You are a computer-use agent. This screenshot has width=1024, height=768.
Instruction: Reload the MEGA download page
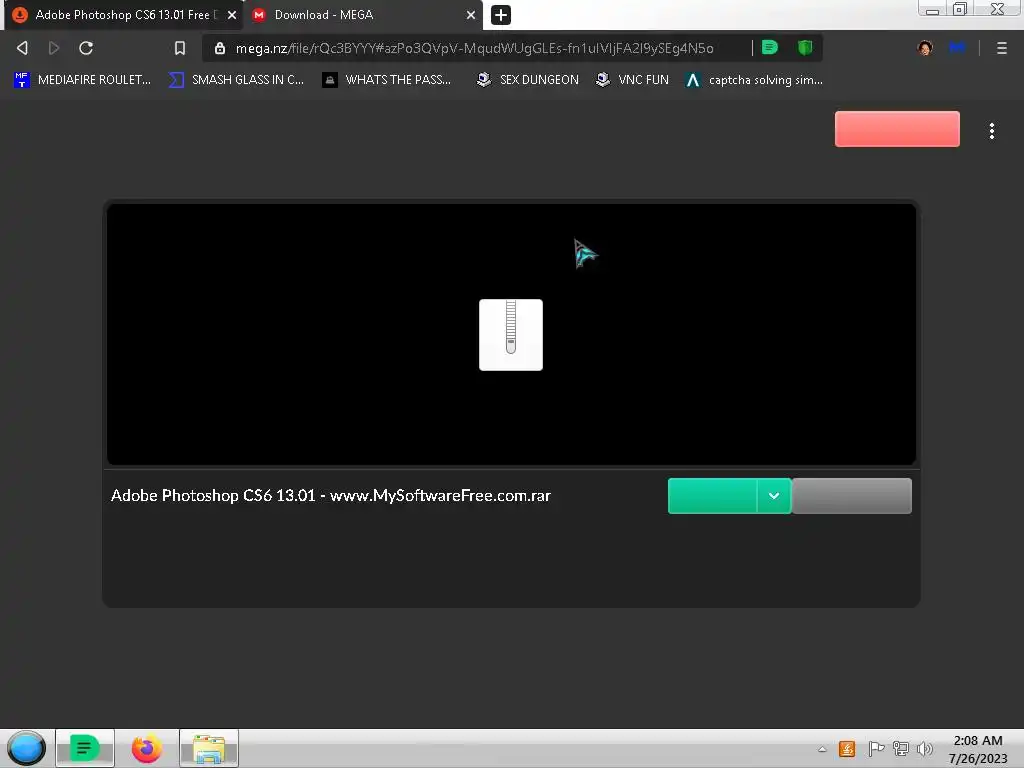(x=86, y=48)
